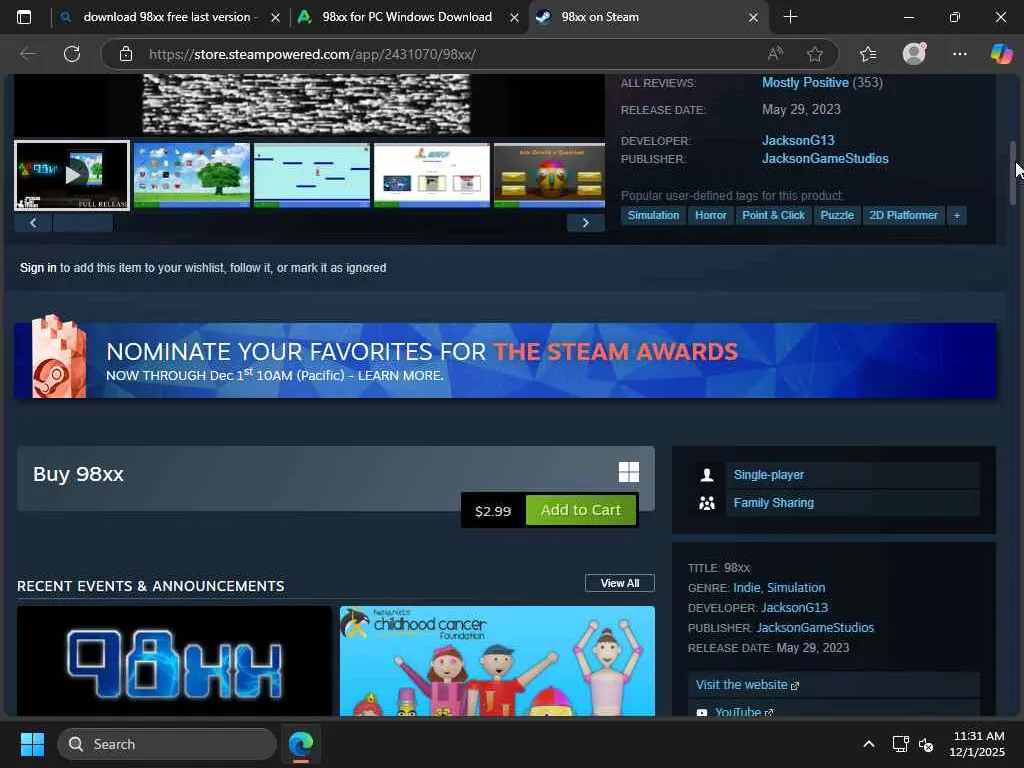Add page to favorites star icon
Screen dimensions: 1024x768
tap(814, 54)
